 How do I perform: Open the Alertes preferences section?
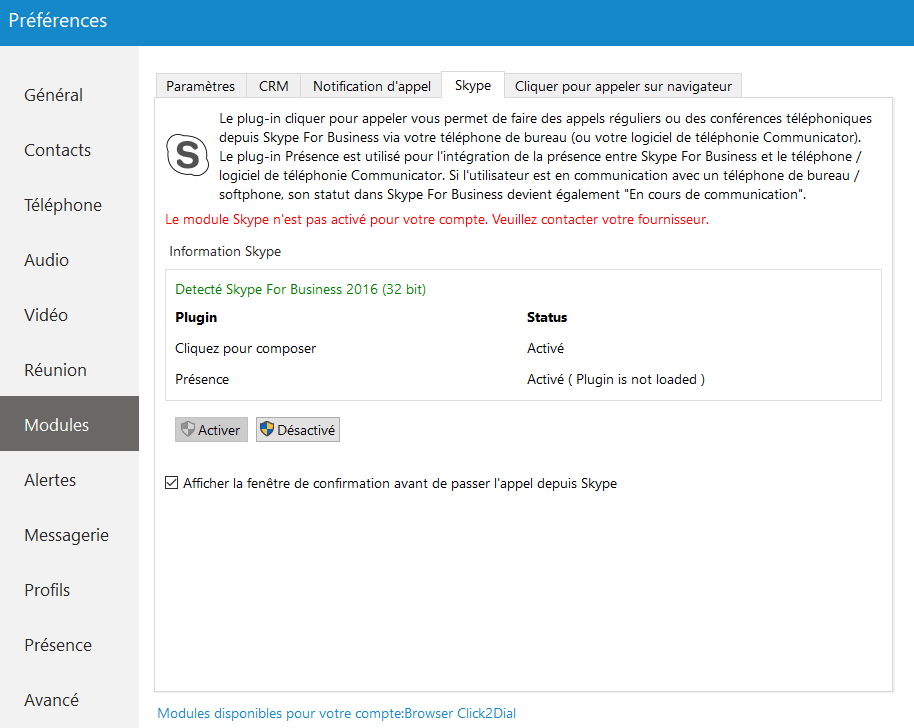69,480
